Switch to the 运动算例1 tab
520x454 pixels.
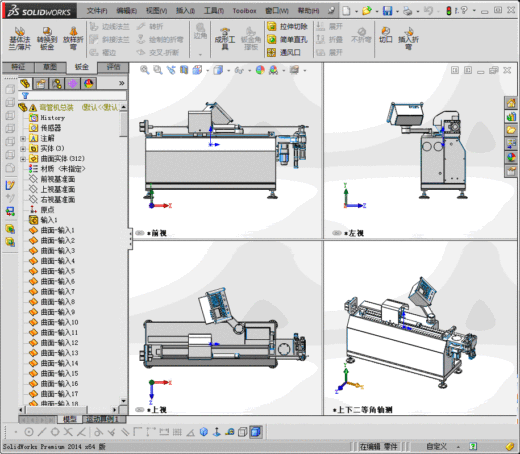(102, 419)
